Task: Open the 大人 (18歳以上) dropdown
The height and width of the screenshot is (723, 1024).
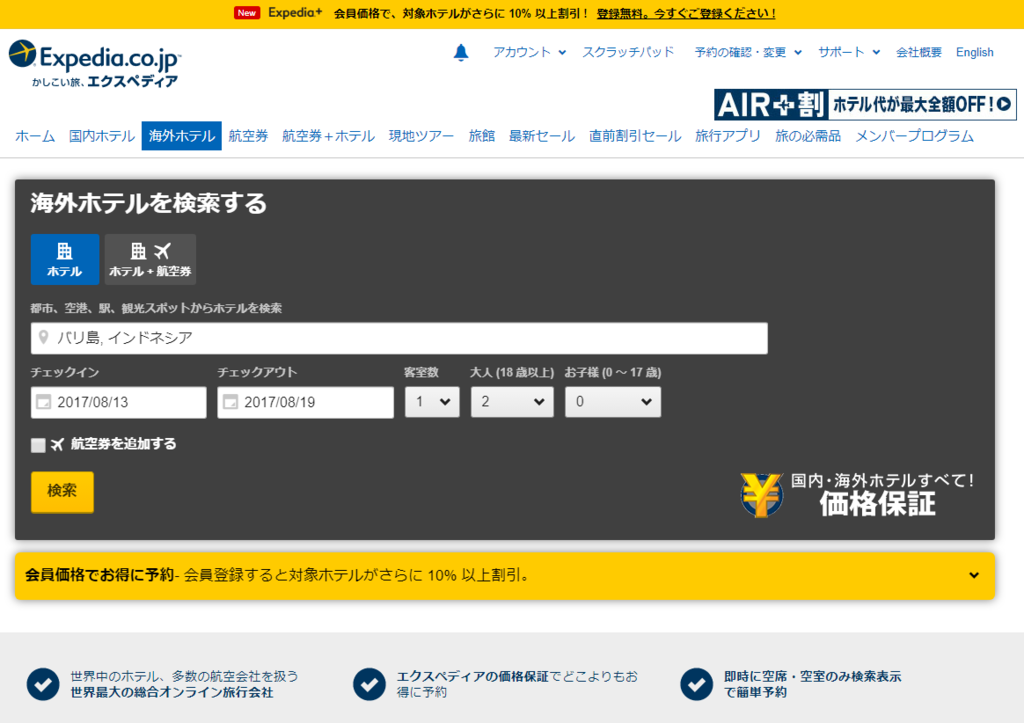Action: [512, 402]
